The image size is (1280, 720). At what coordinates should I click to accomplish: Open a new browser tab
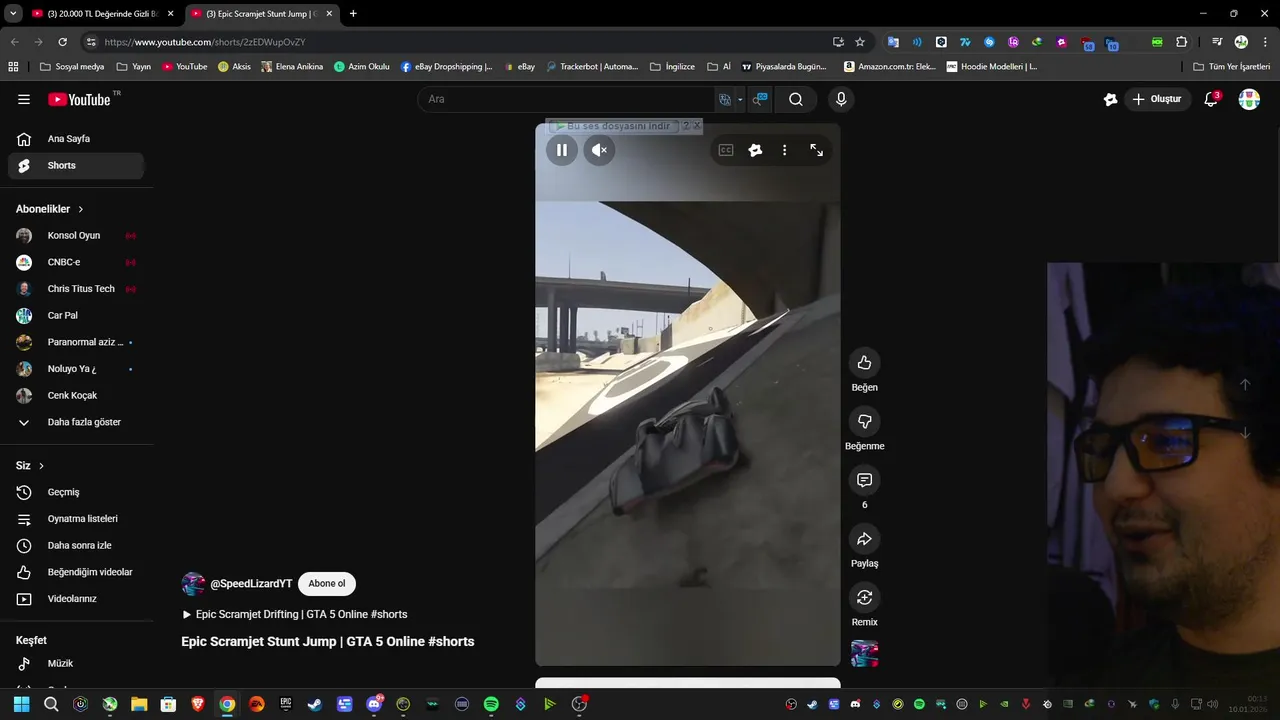click(353, 14)
